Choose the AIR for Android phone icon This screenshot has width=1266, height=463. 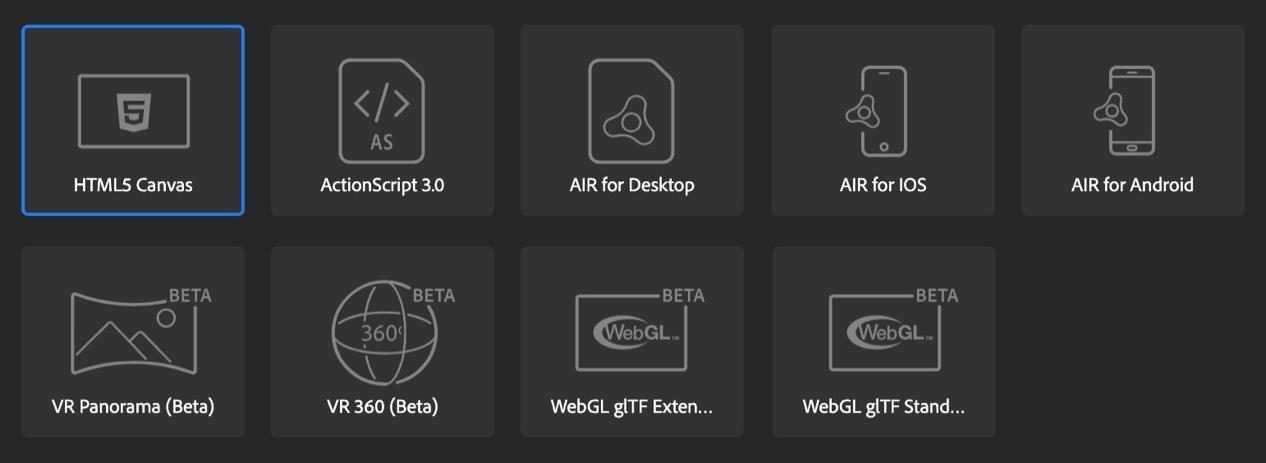coord(1126,111)
